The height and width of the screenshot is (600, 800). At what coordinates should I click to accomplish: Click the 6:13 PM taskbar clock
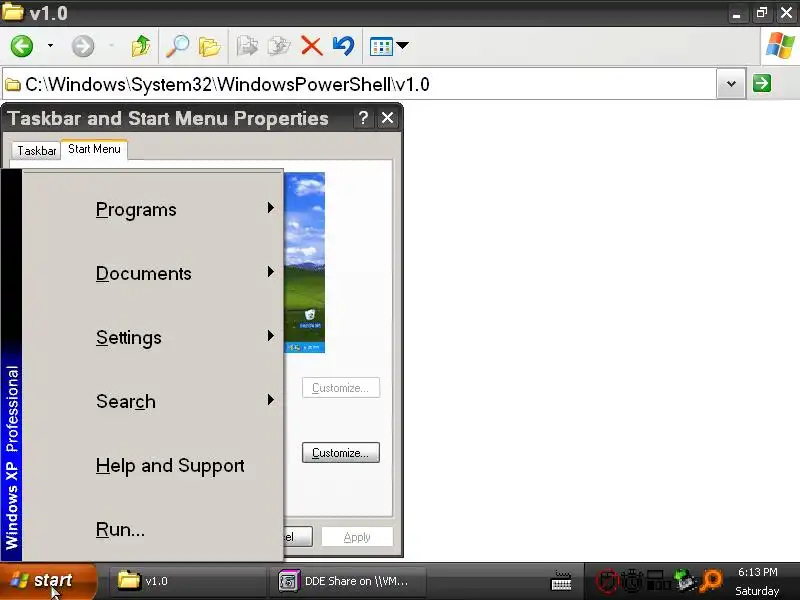point(758,572)
